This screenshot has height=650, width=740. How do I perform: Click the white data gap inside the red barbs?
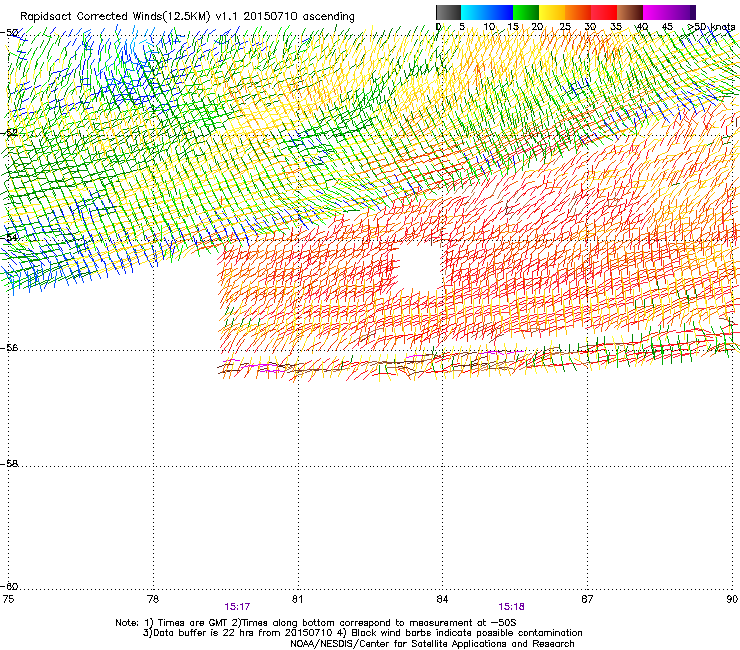pos(420,270)
